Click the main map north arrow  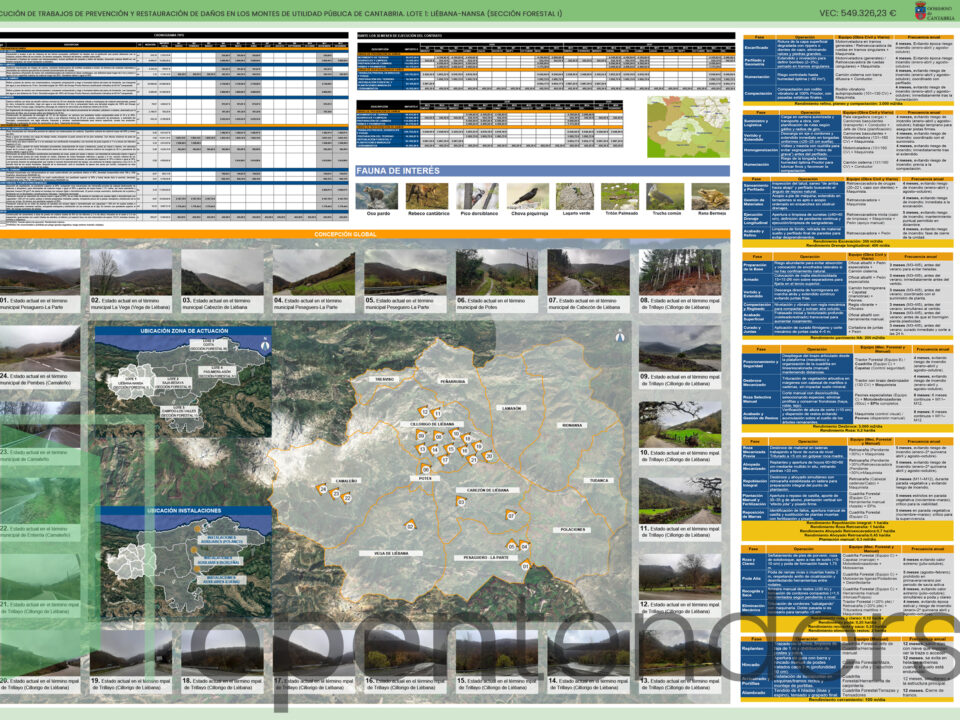point(620,336)
